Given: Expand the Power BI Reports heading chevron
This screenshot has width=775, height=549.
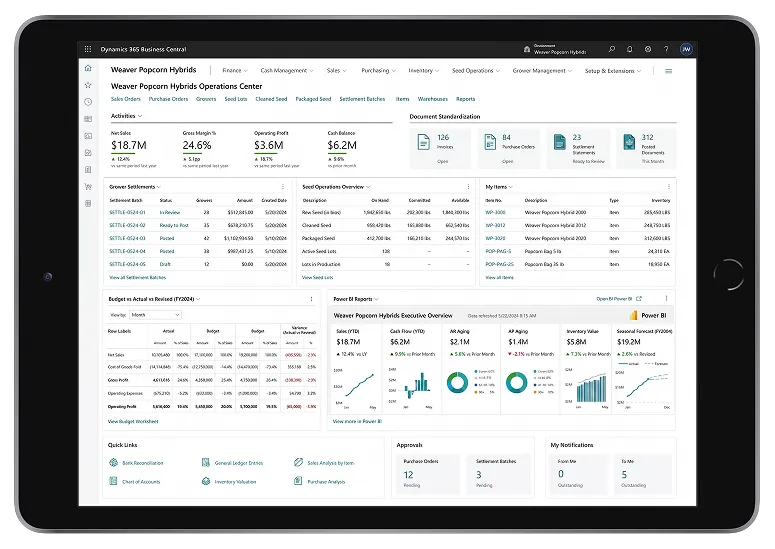Looking at the screenshot, I should coord(377,299).
